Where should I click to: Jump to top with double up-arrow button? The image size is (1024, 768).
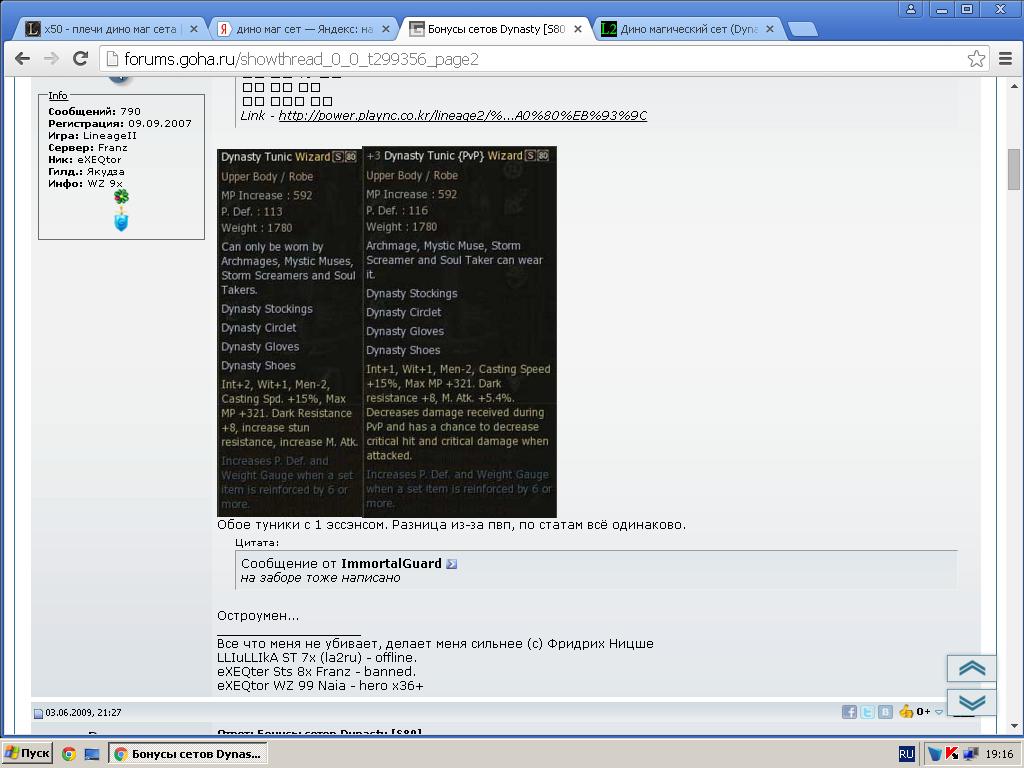971,669
